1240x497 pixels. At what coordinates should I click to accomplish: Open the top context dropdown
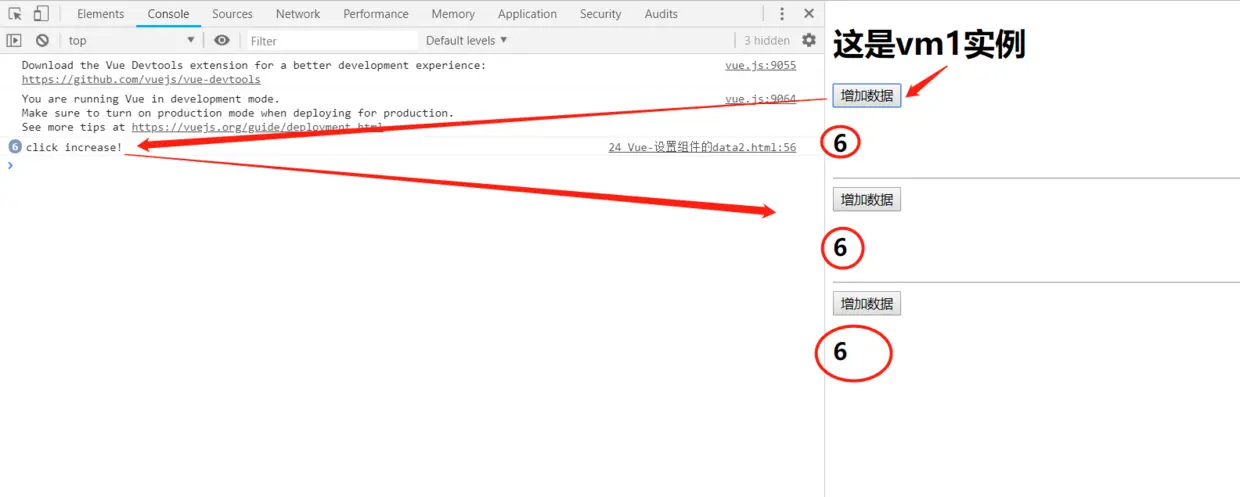(131, 41)
